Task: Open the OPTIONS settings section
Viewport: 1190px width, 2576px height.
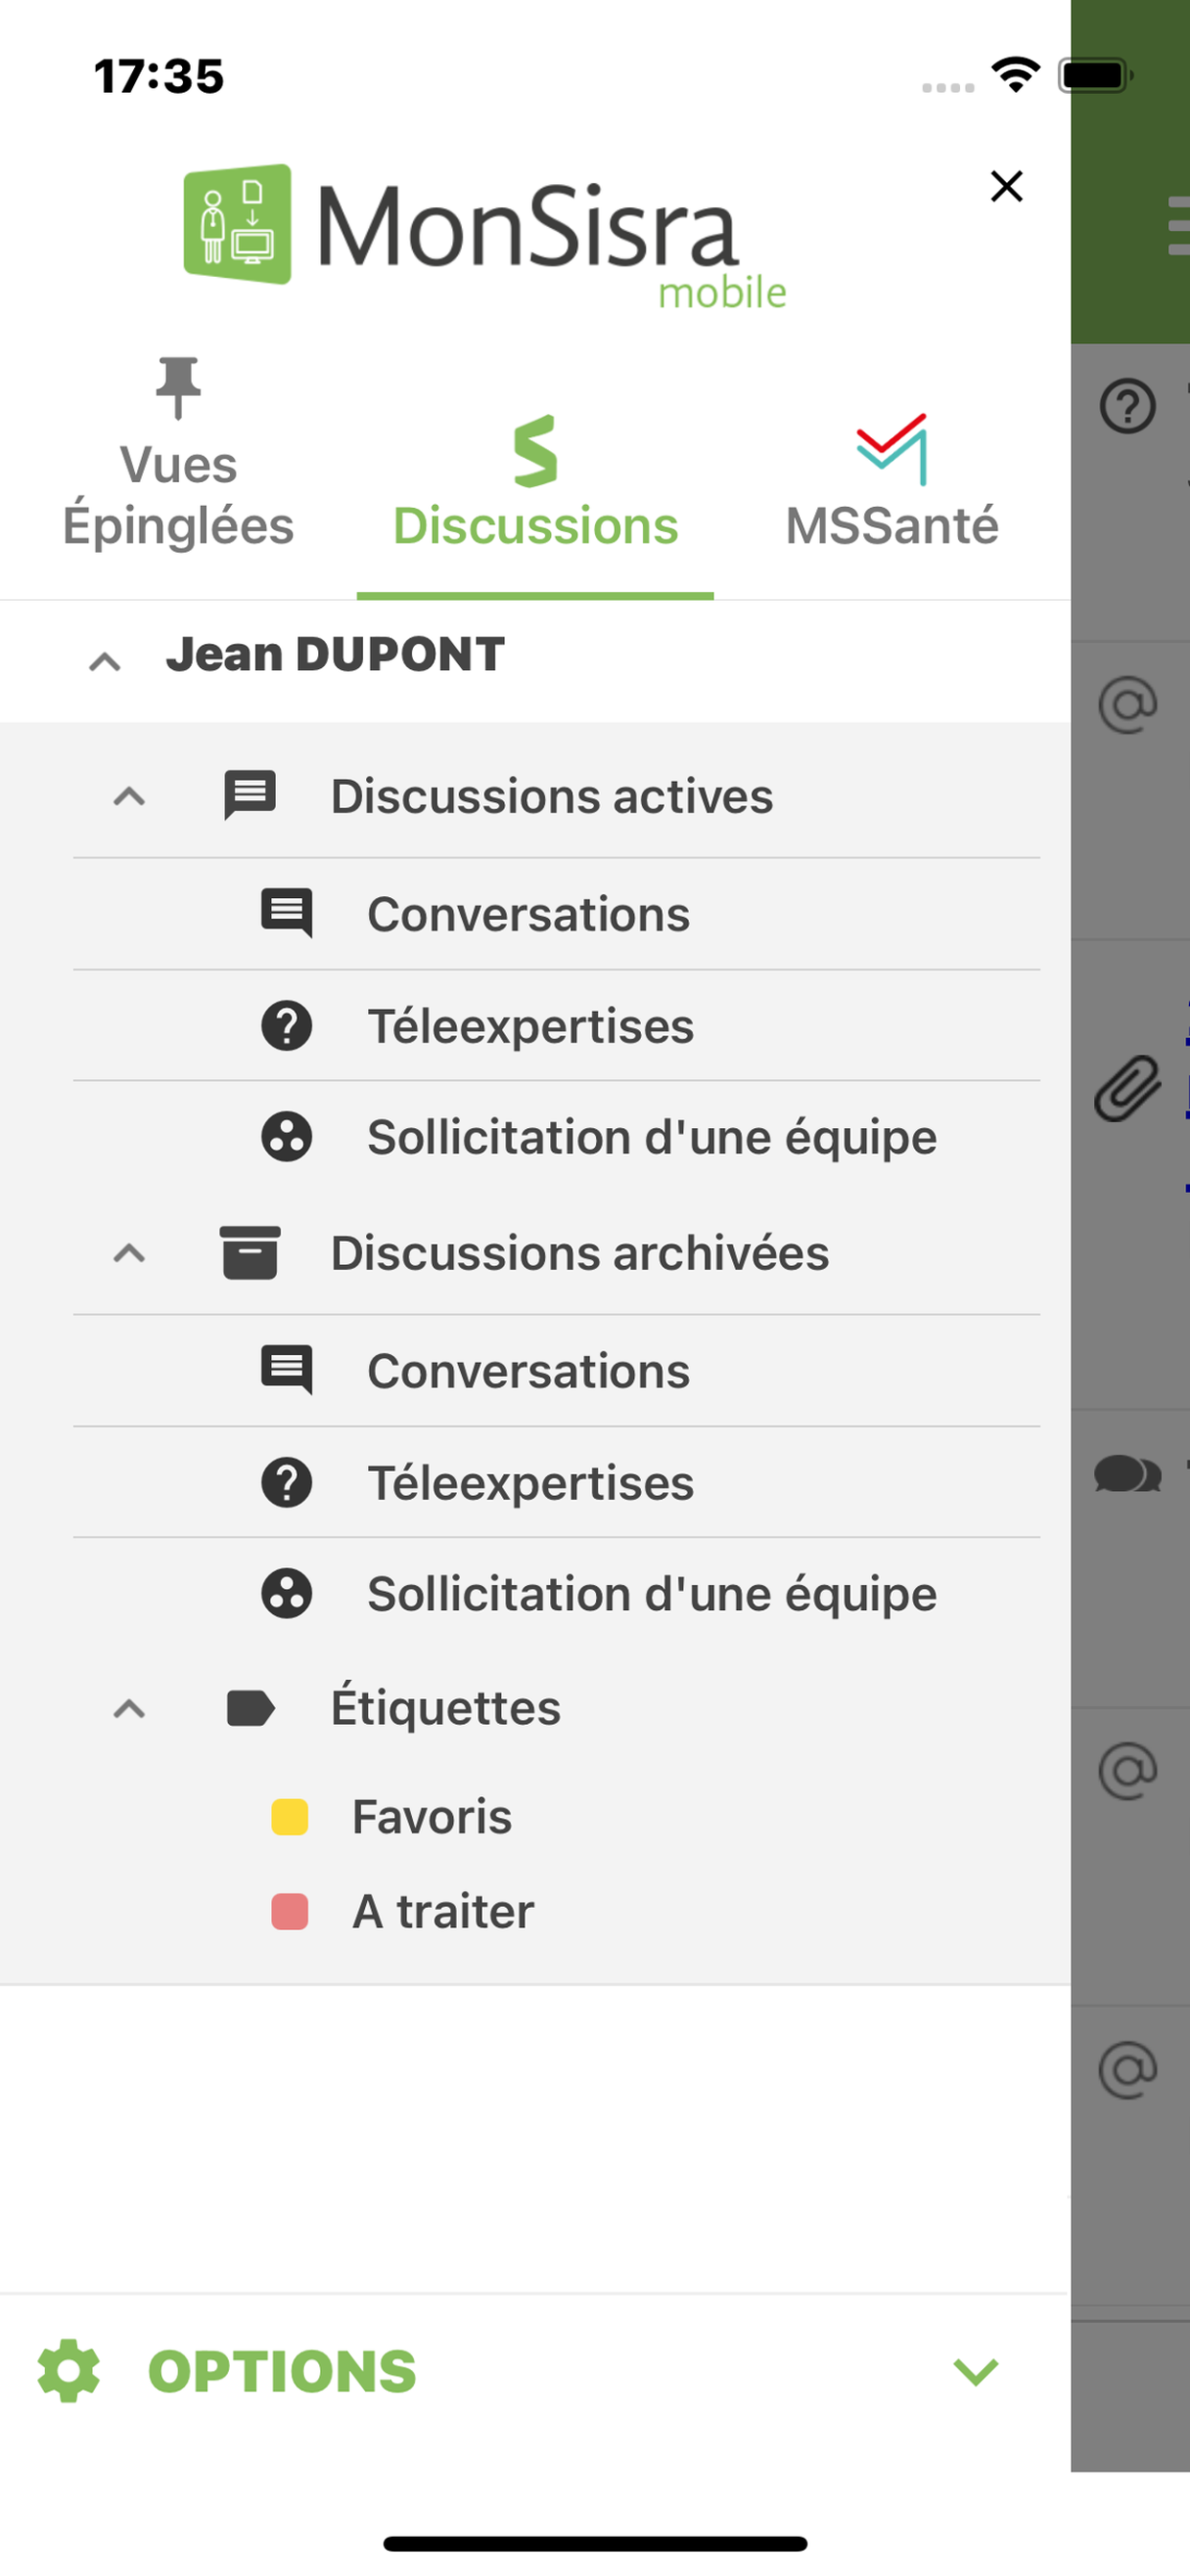Action: [535, 2371]
